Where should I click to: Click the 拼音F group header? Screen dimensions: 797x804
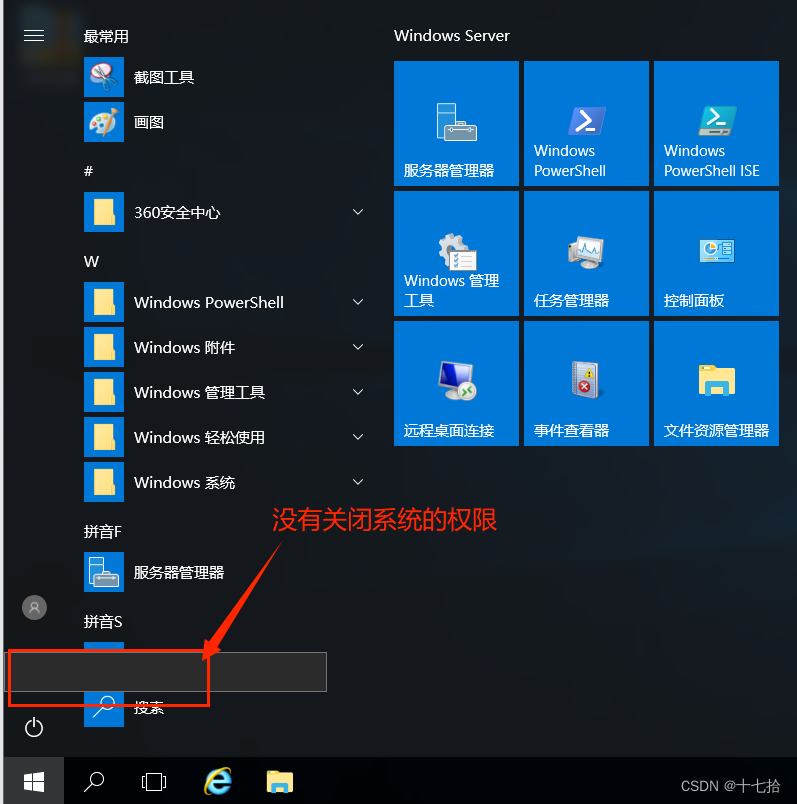point(103,532)
